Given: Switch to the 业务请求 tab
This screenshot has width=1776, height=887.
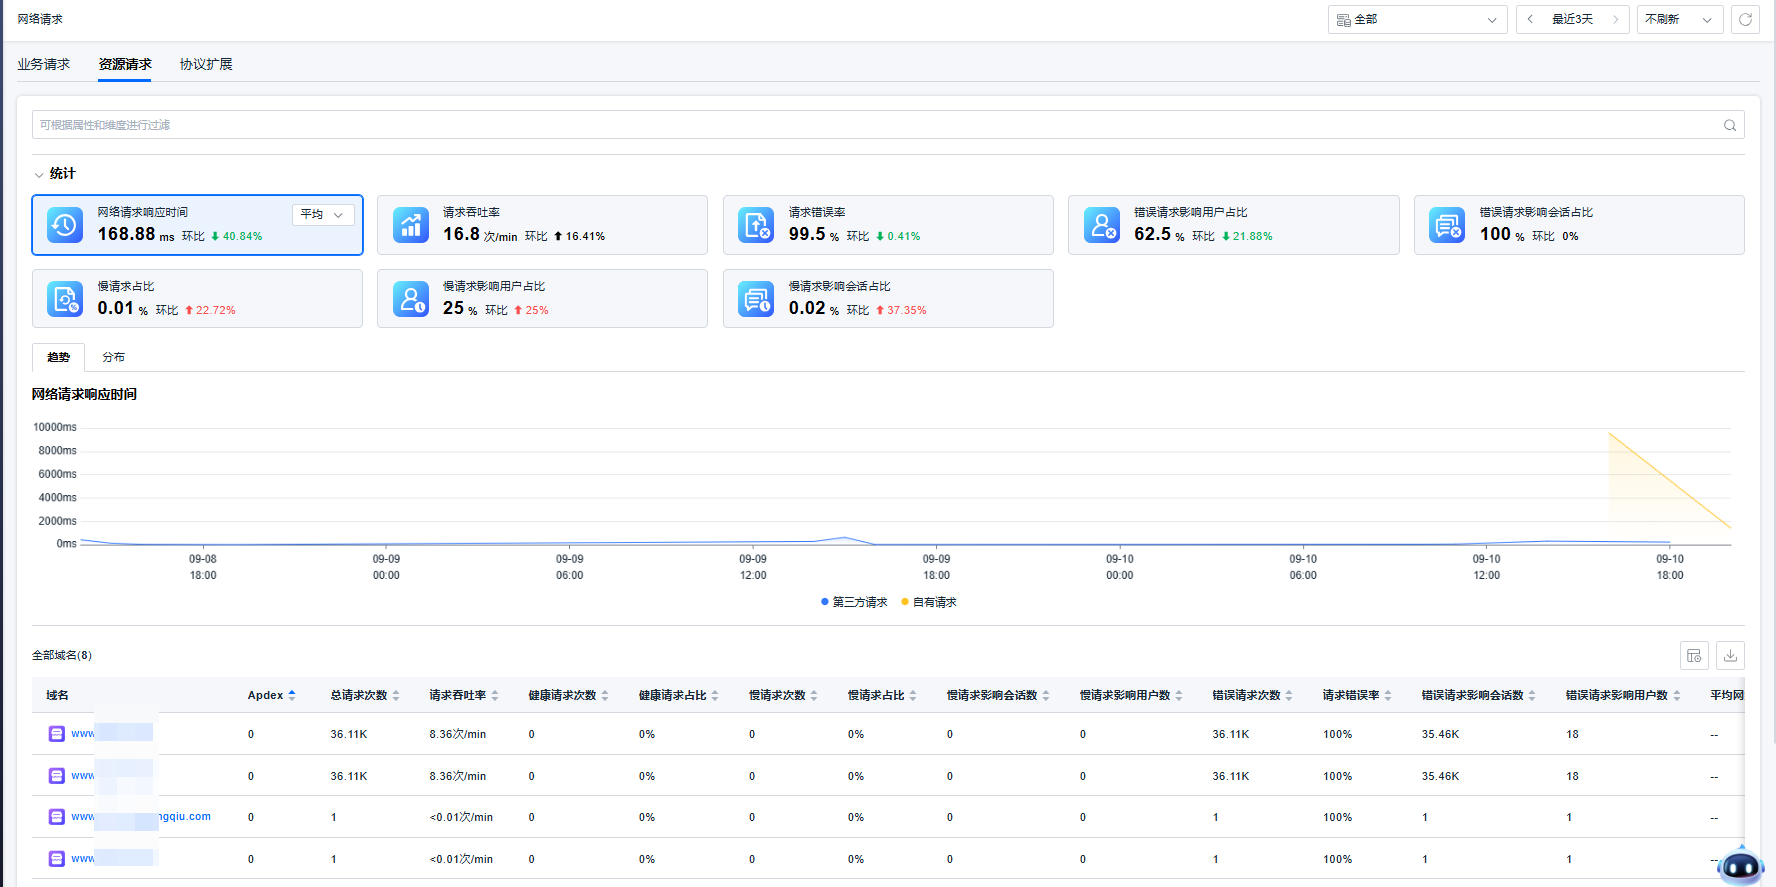Looking at the screenshot, I should pyautogui.click(x=43, y=64).
